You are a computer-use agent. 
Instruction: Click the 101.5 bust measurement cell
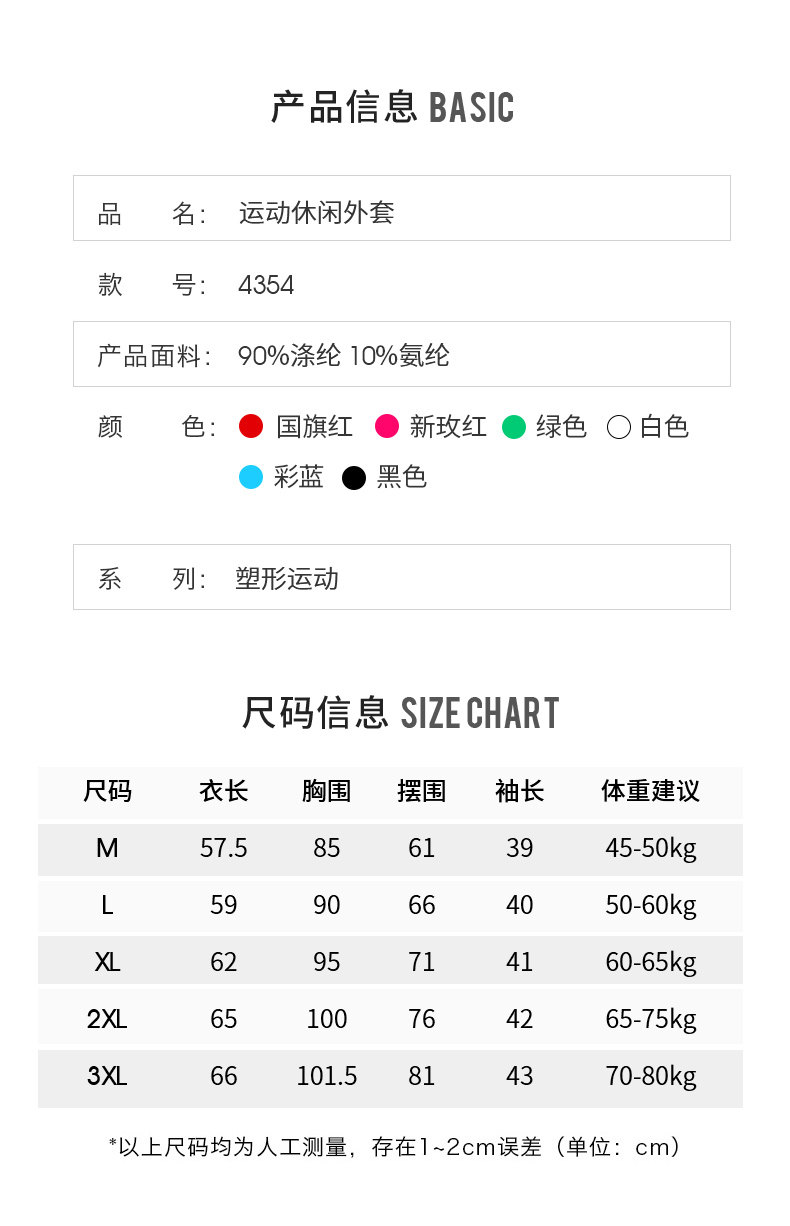pyautogui.click(x=326, y=1076)
